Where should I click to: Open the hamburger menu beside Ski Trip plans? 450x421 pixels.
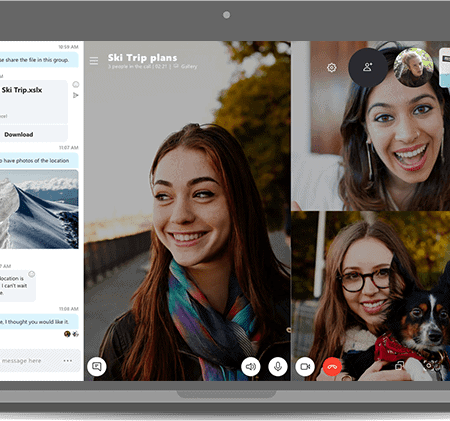[x=94, y=61]
